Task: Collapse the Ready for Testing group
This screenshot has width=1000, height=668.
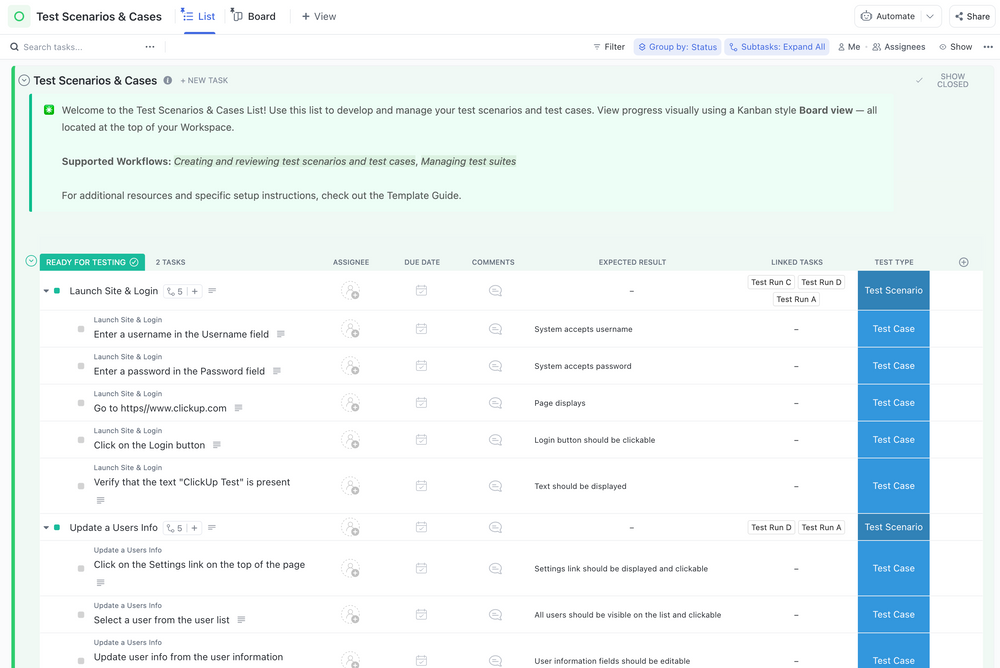Action: click(30, 261)
